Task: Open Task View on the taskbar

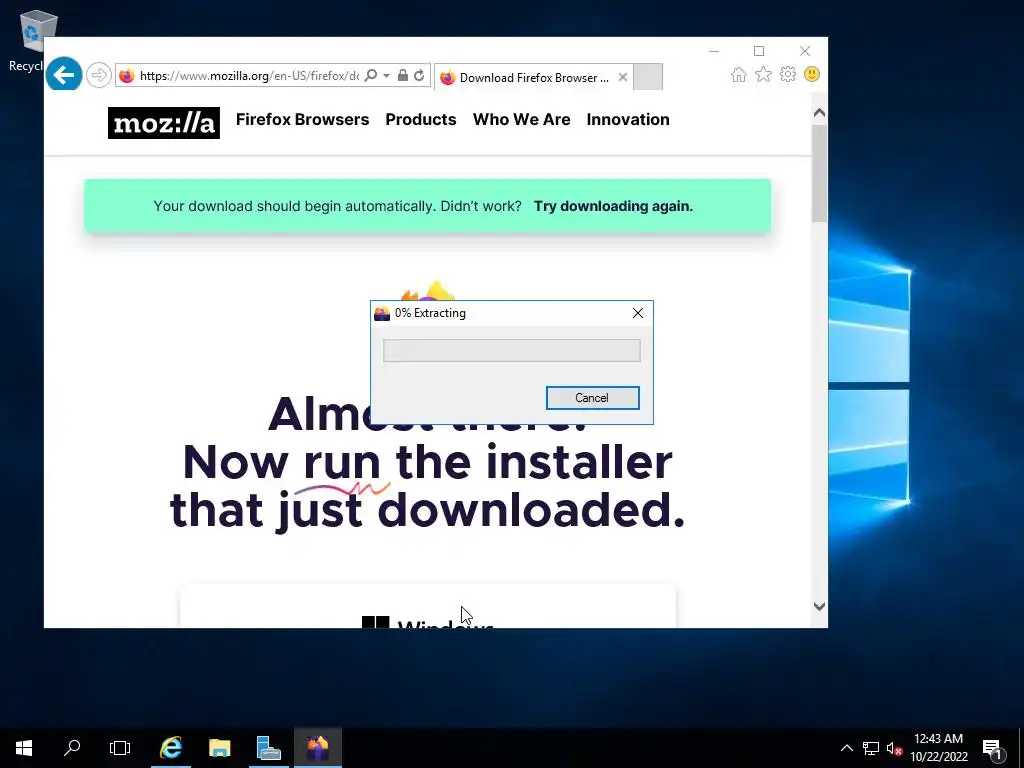Action: [120, 748]
